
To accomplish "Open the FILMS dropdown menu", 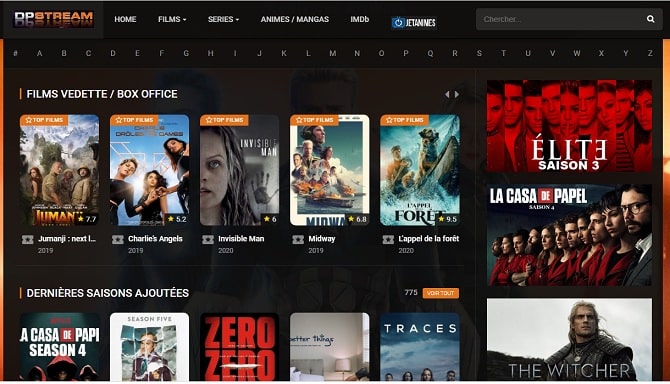I will [x=172, y=19].
